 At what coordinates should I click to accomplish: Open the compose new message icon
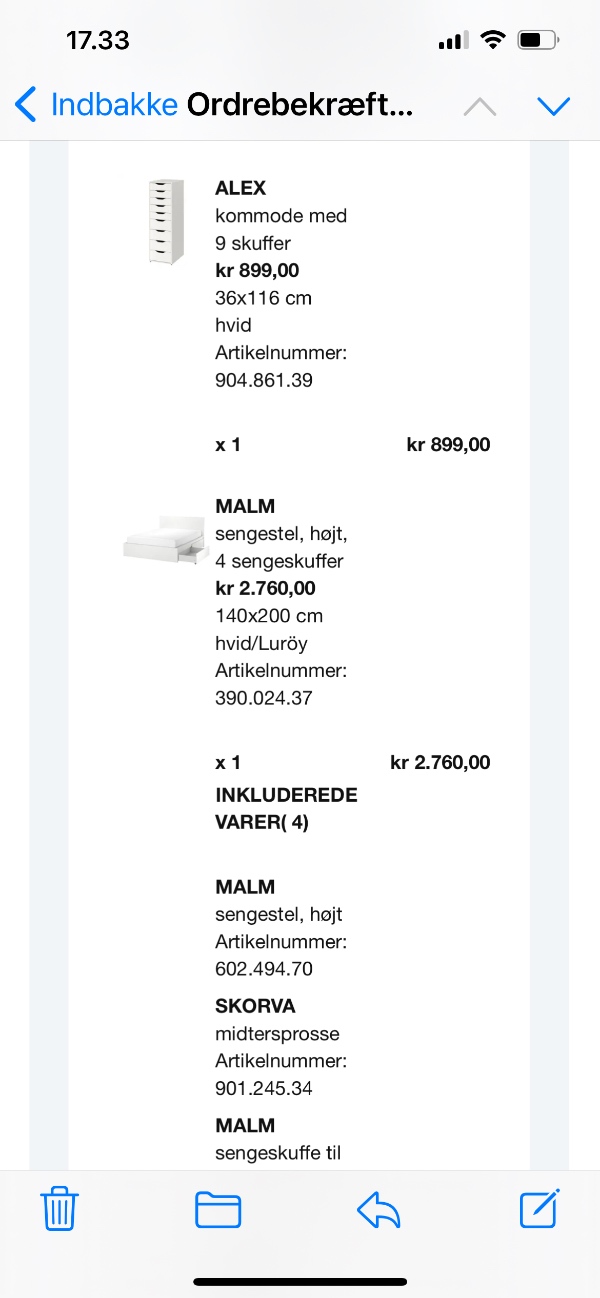(x=538, y=1210)
